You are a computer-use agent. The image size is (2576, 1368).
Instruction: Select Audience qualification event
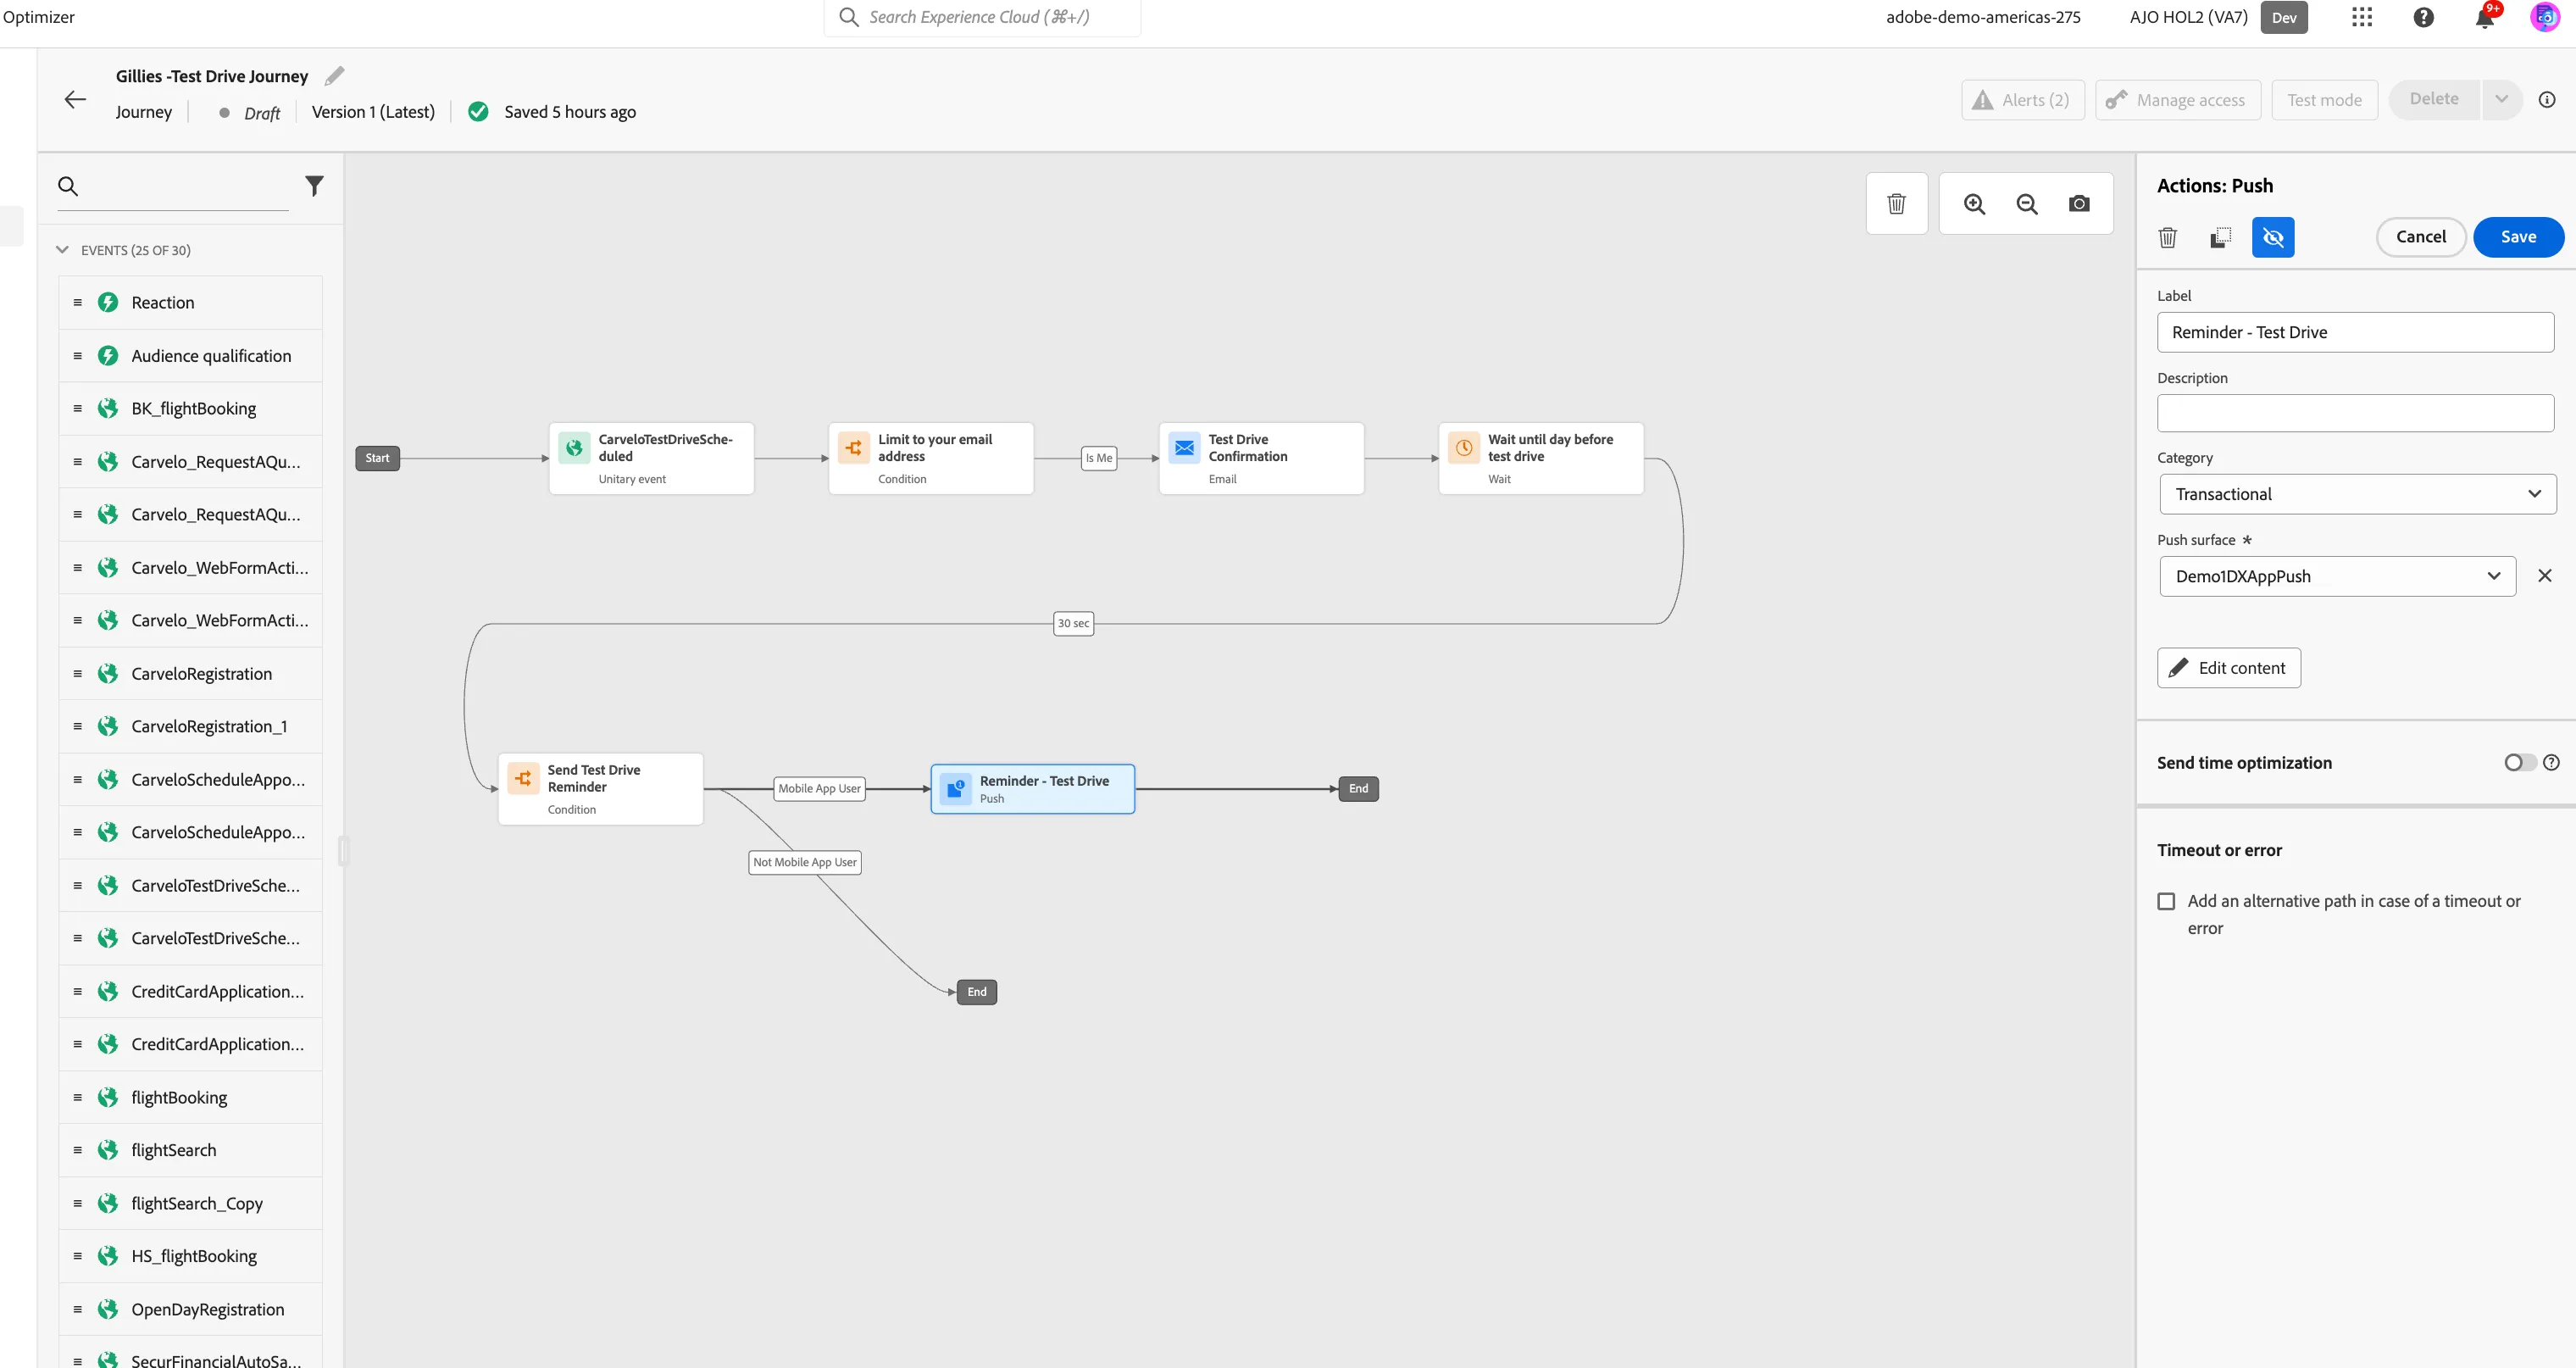[190, 356]
